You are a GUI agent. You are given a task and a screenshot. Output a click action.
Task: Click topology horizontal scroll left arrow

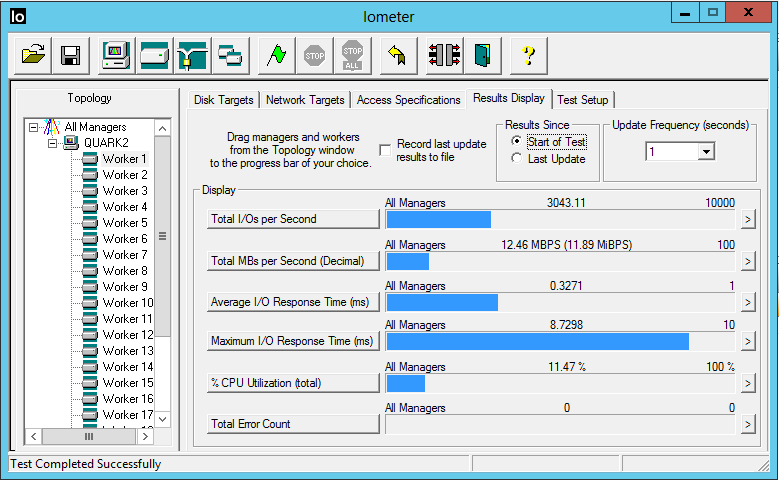[x=33, y=437]
